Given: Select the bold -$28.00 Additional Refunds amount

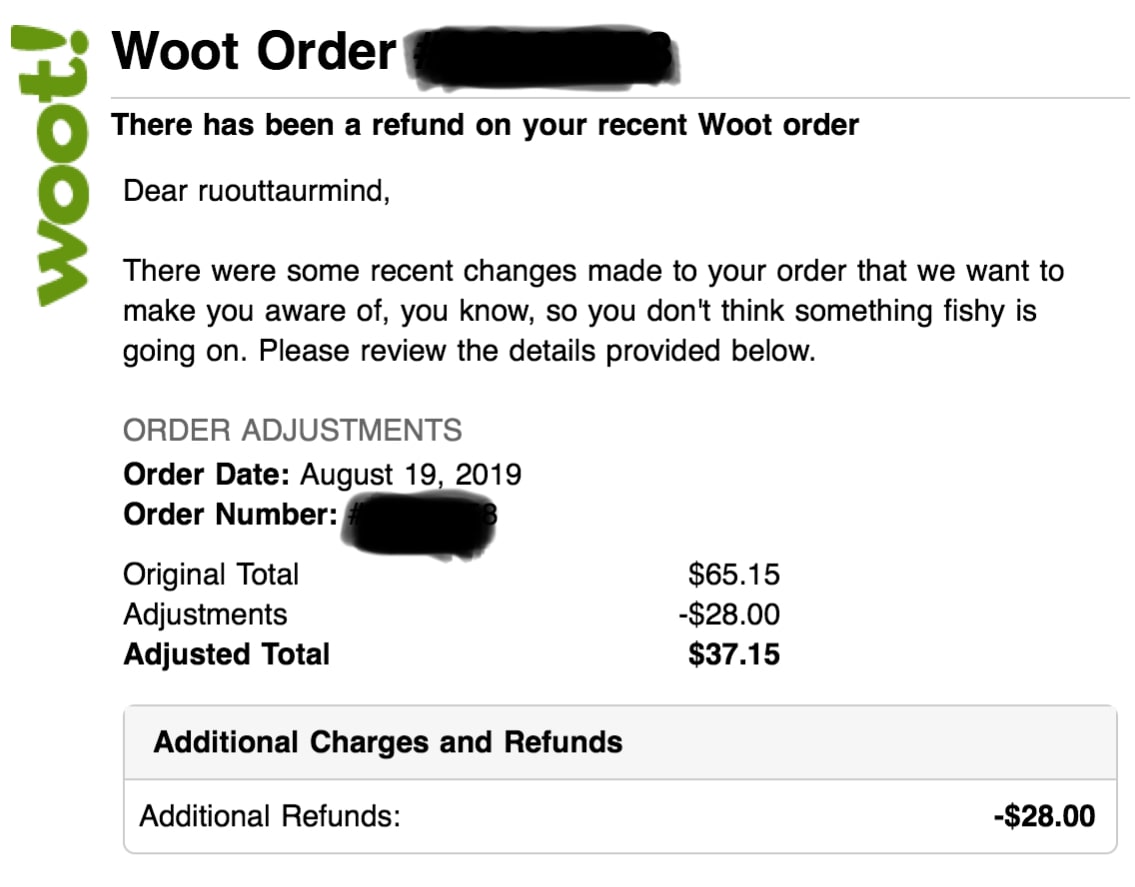Looking at the screenshot, I should coord(1044,817).
